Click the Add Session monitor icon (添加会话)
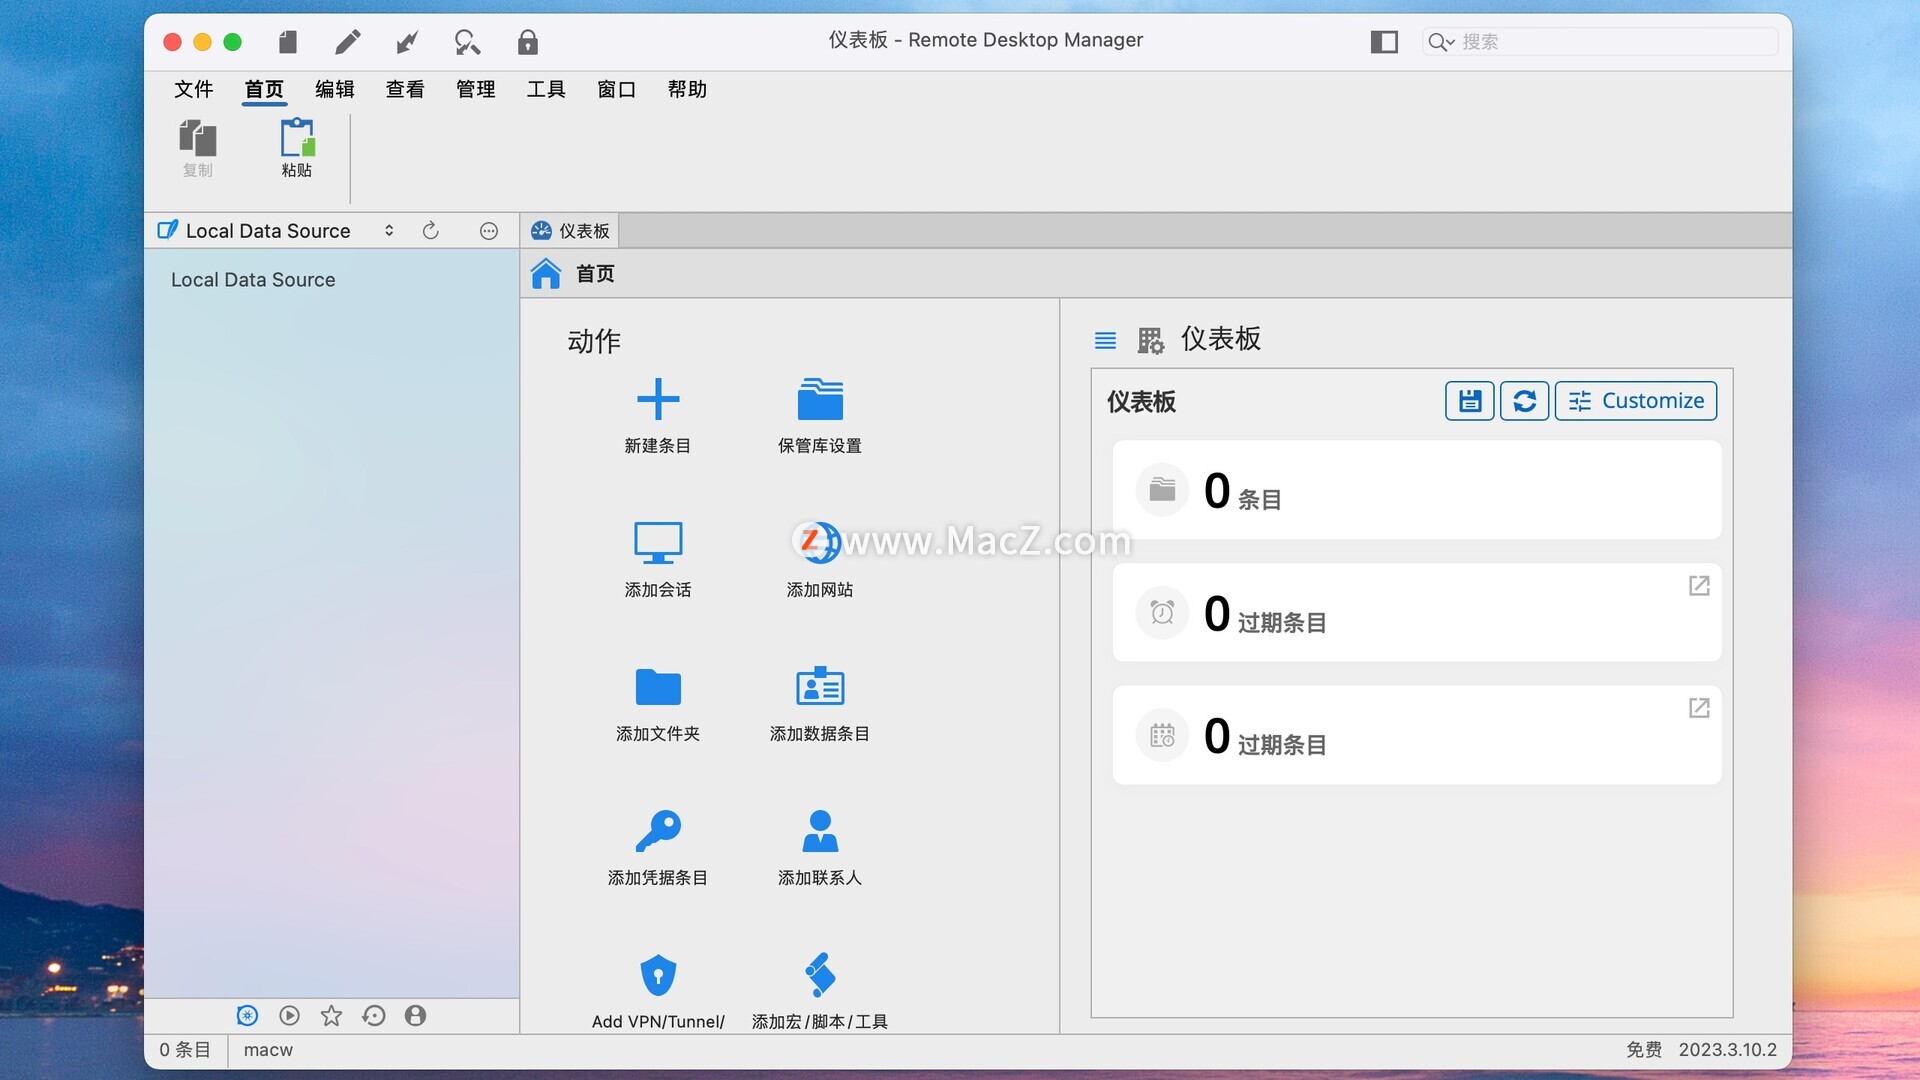This screenshot has height=1080, width=1920. [658, 543]
